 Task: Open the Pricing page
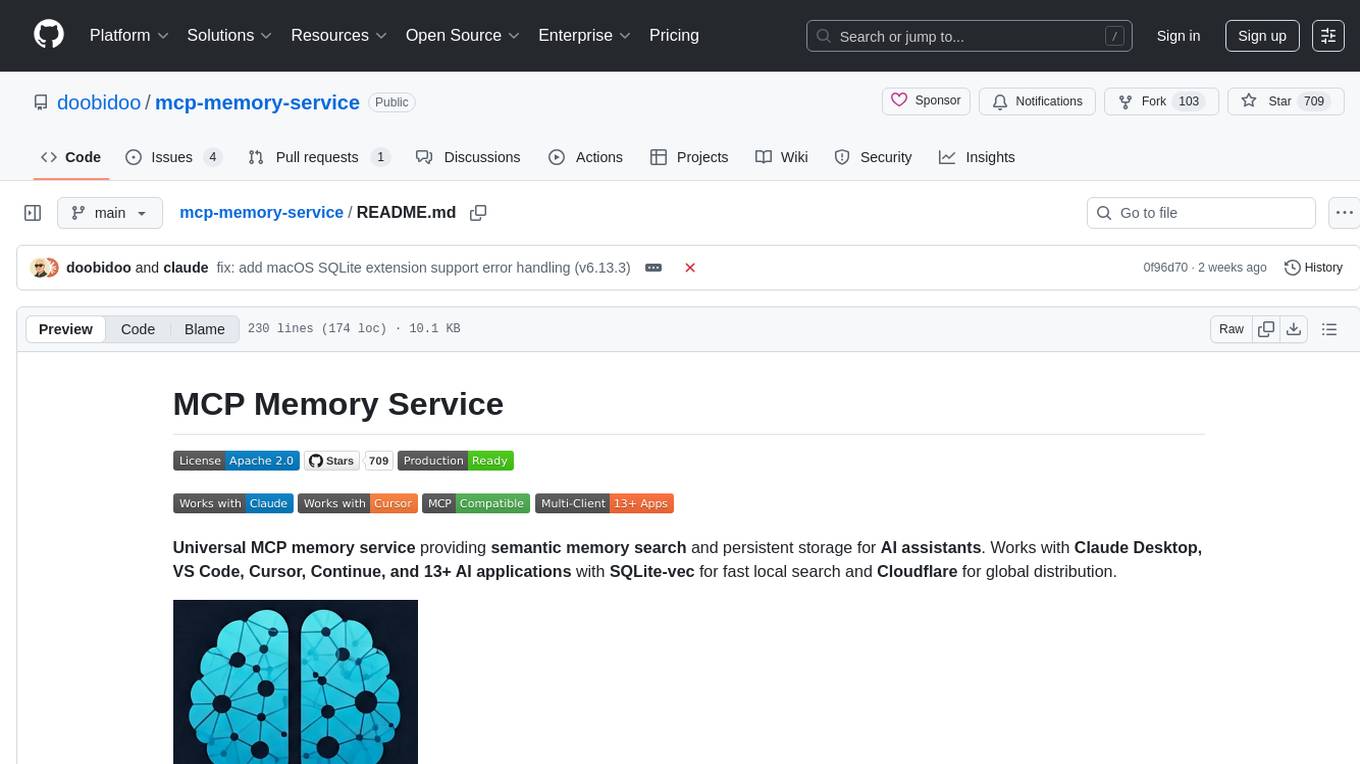click(674, 35)
